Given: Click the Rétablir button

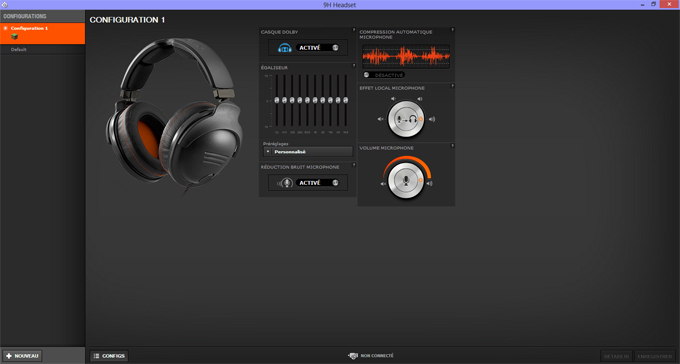Looking at the screenshot, I should 616,356.
